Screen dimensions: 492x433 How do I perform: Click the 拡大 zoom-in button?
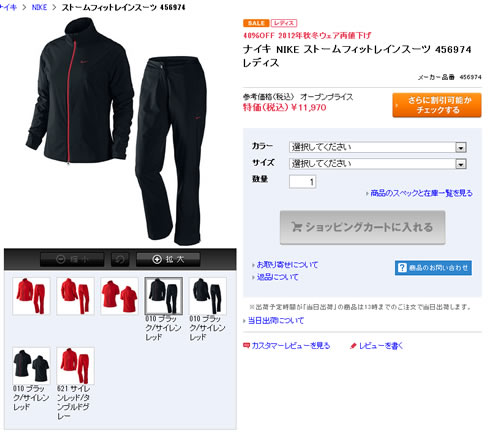[x=168, y=259]
